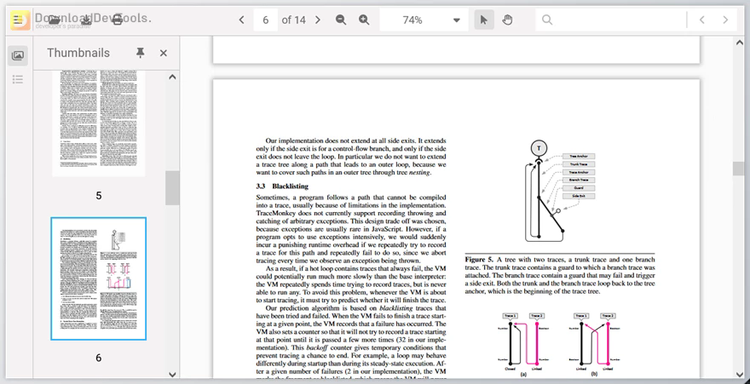The width and height of the screenshot is (750, 384).
Task: Click the 'of 14' page count text
Action: pos(294,20)
